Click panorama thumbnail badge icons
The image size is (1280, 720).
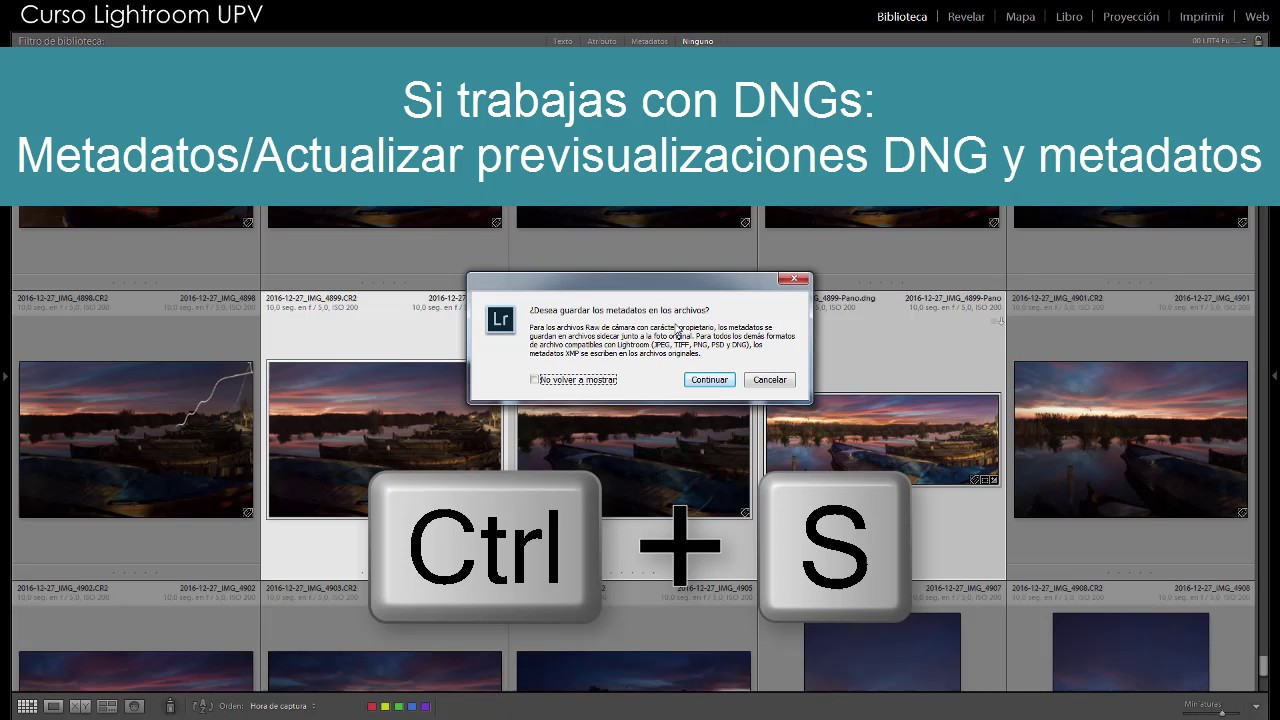coord(985,480)
